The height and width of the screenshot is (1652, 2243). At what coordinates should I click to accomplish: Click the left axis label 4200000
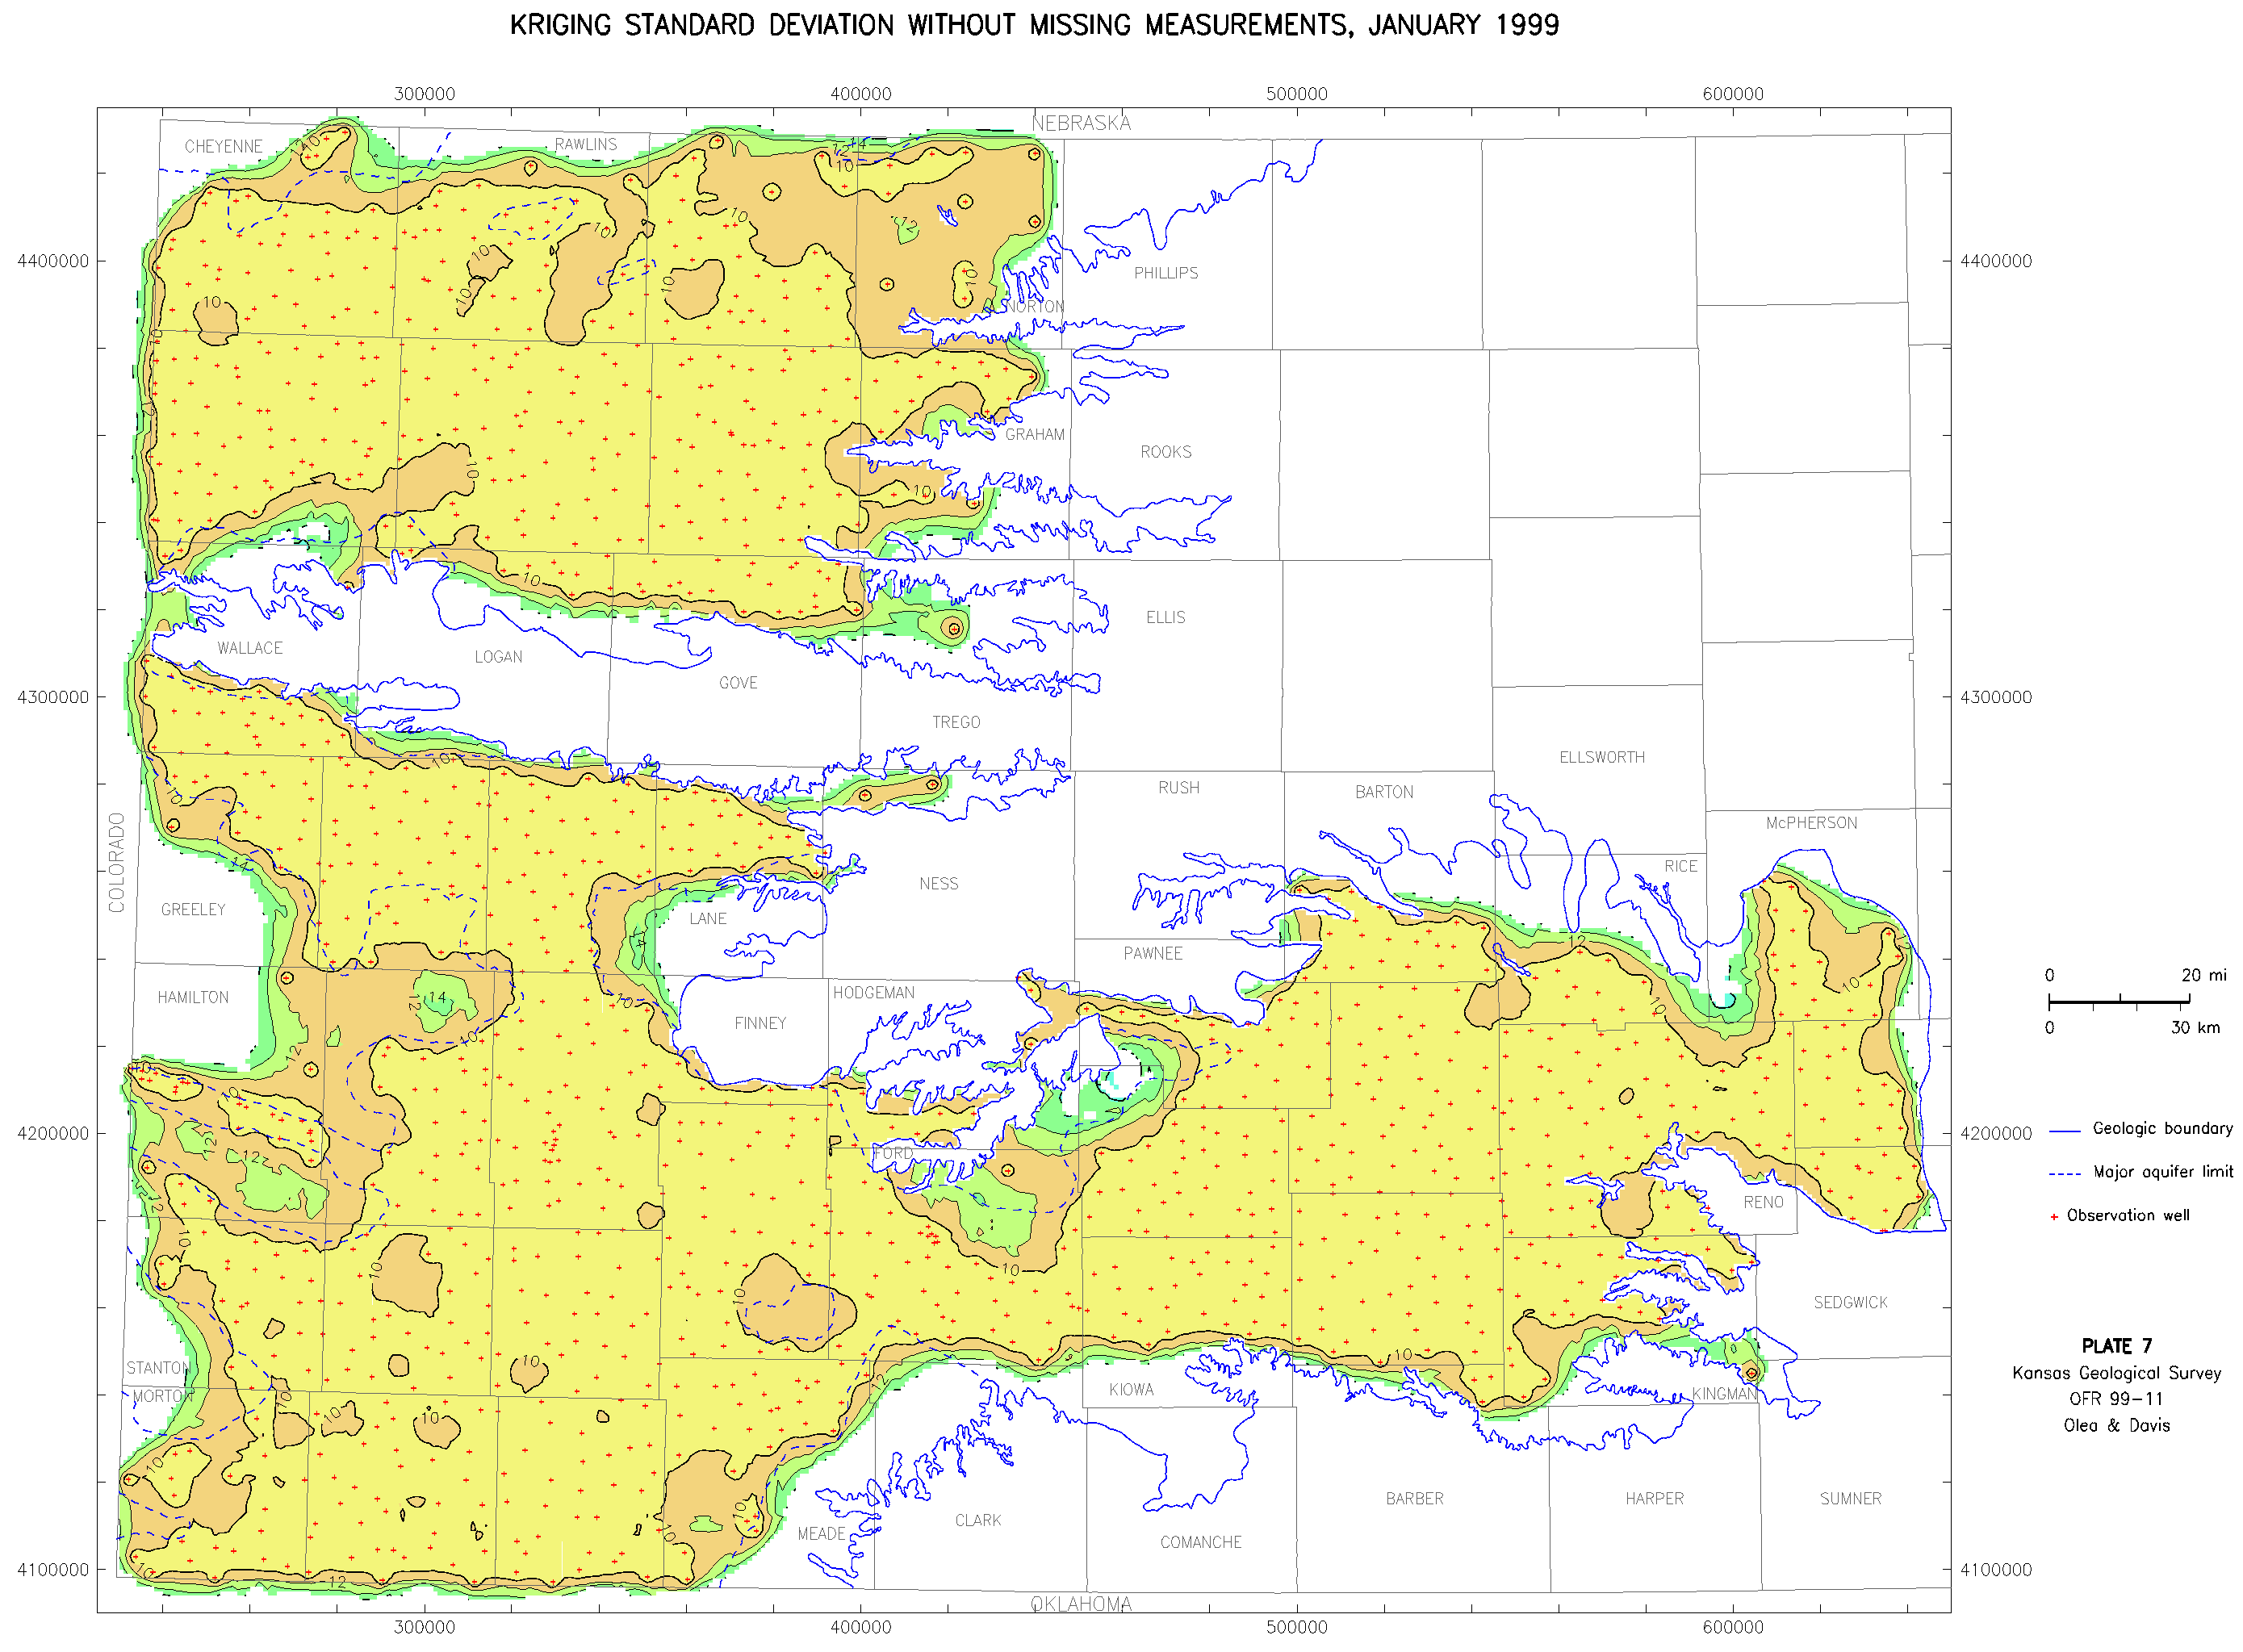point(53,1133)
